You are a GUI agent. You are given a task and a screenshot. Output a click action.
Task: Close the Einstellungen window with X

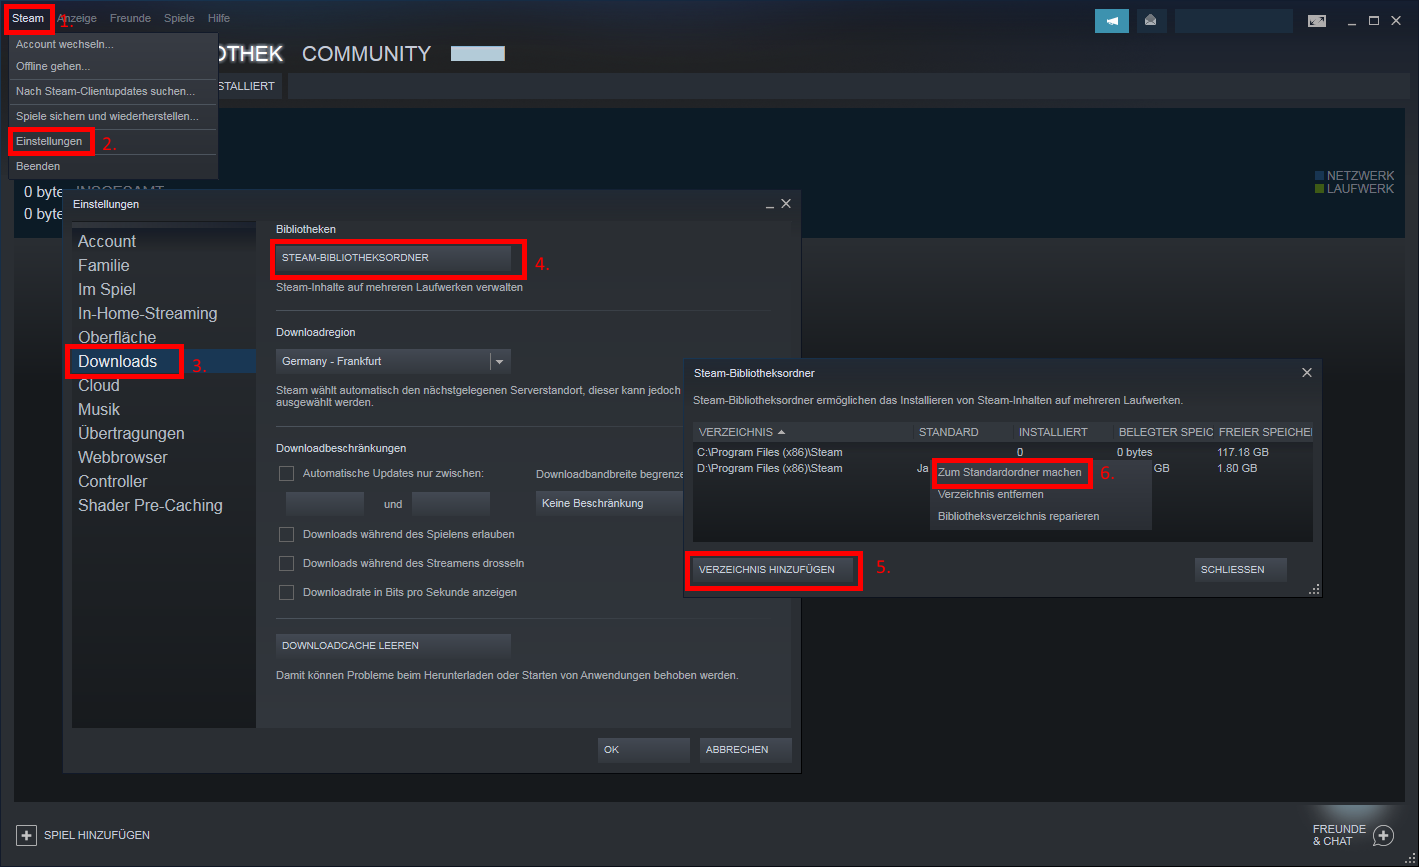click(x=786, y=204)
